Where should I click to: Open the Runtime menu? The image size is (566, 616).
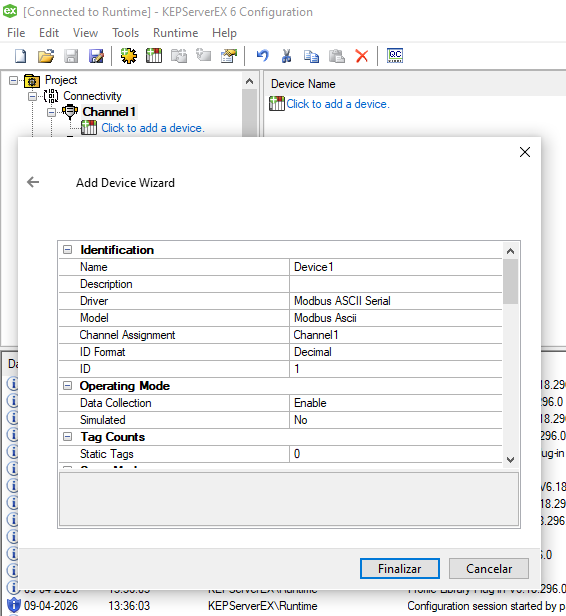coord(176,33)
